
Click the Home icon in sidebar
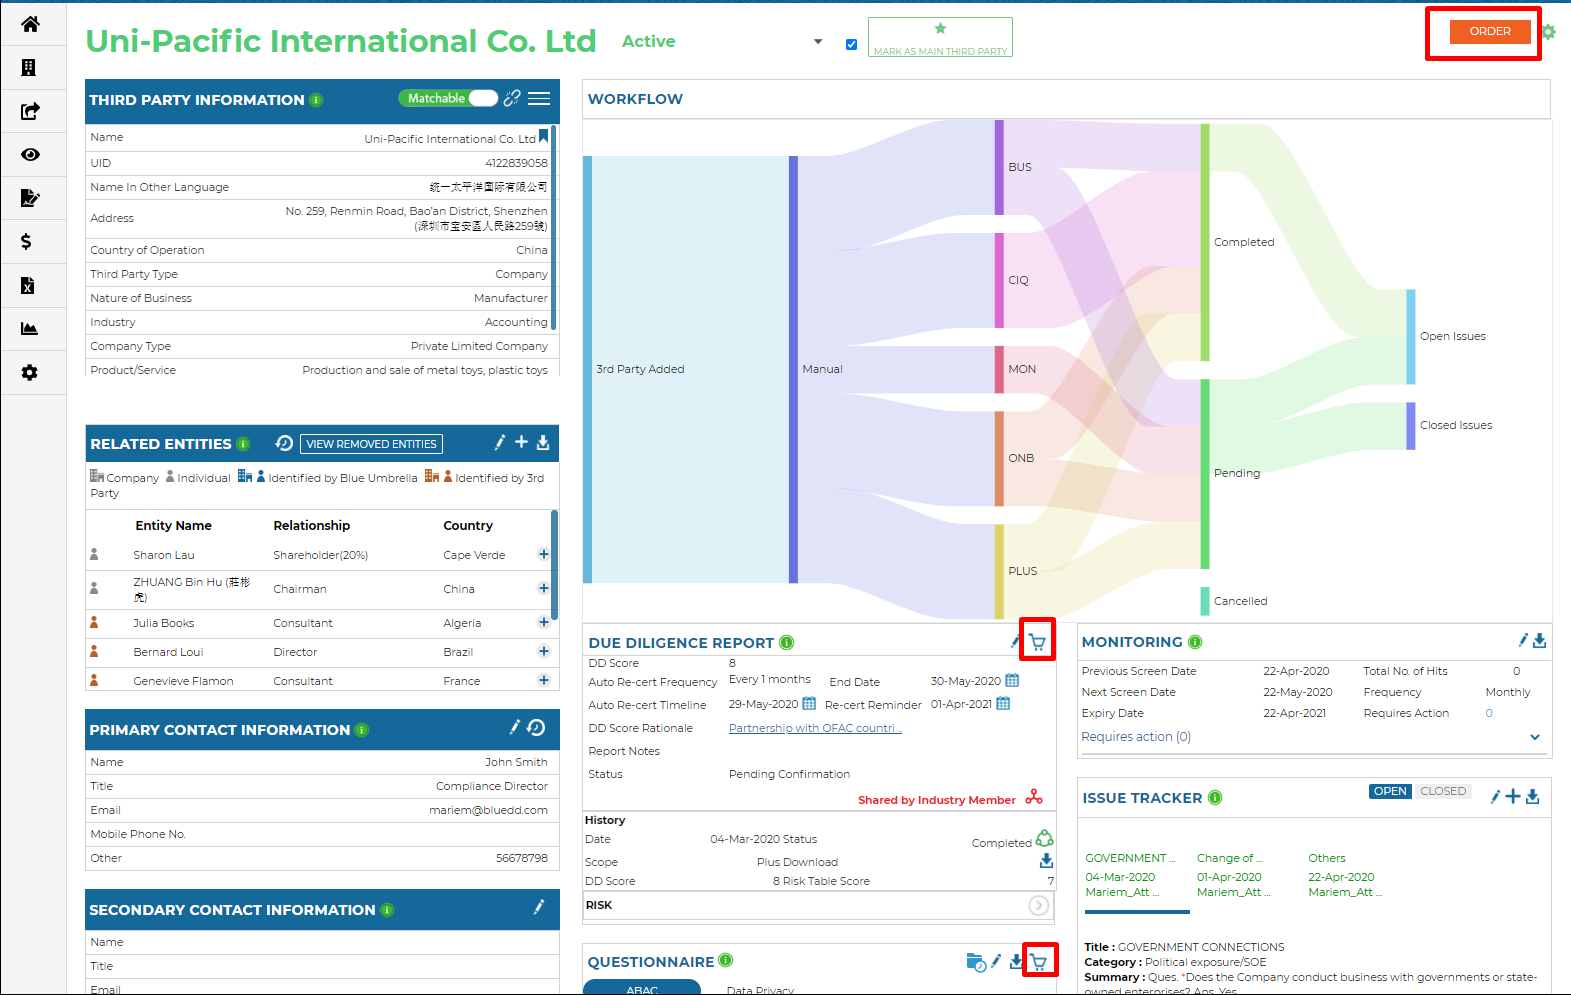coord(30,24)
